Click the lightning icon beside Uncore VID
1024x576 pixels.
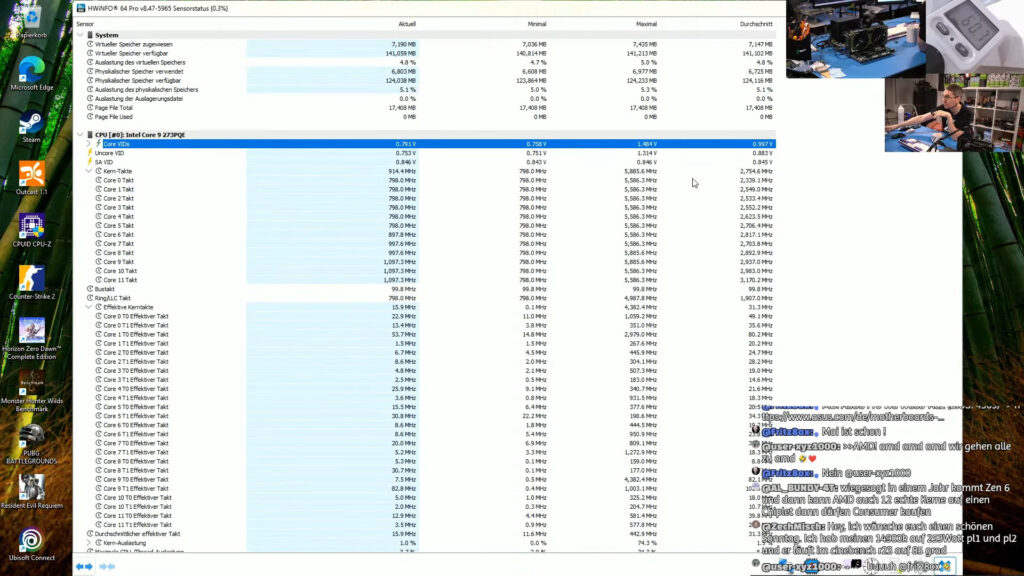[90, 153]
